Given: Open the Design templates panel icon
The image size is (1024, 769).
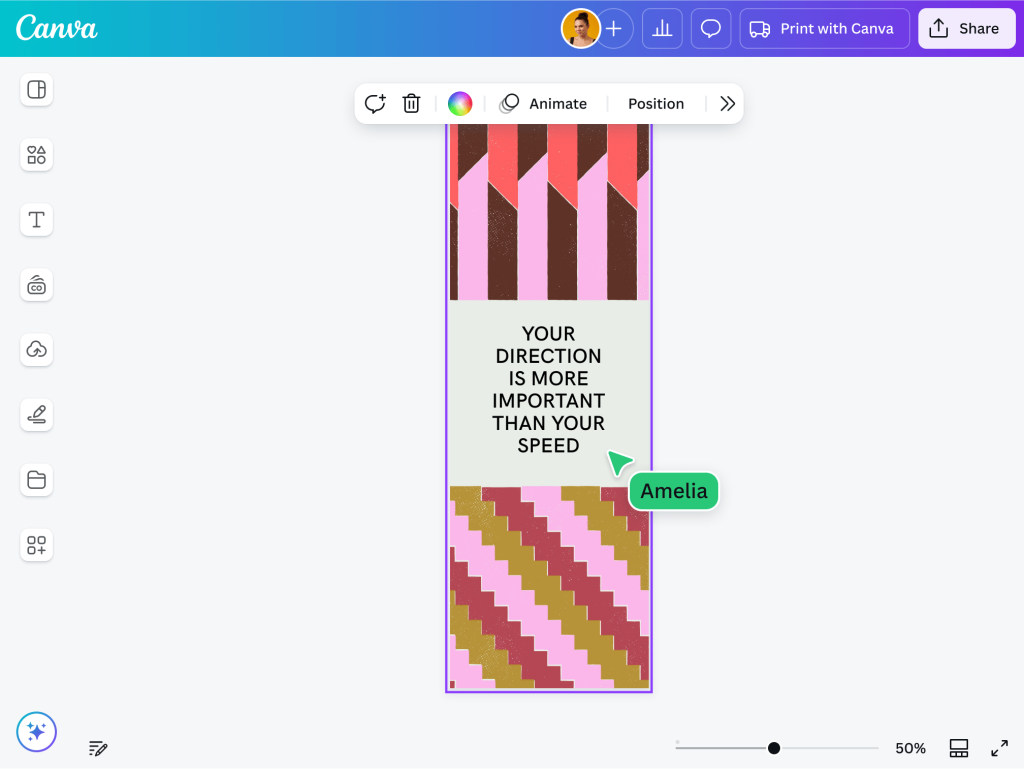Looking at the screenshot, I should click(37, 90).
